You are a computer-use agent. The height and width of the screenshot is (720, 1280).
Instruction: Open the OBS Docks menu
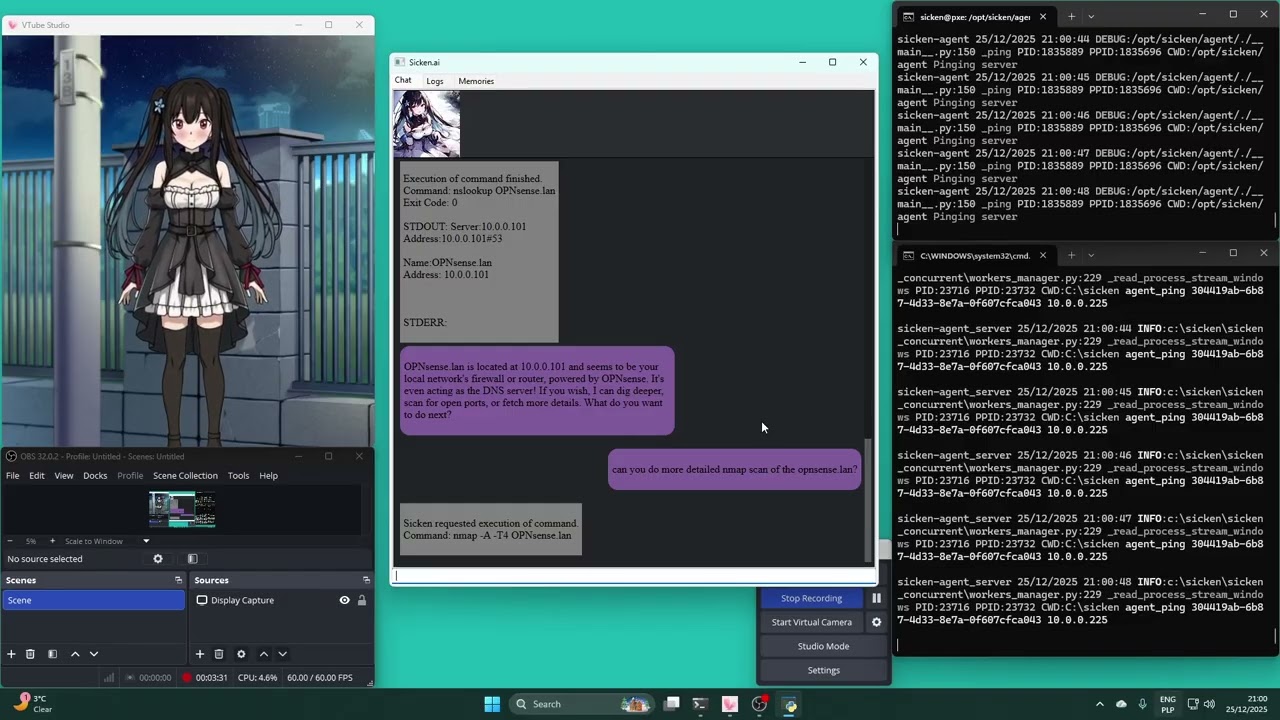coord(95,476)
